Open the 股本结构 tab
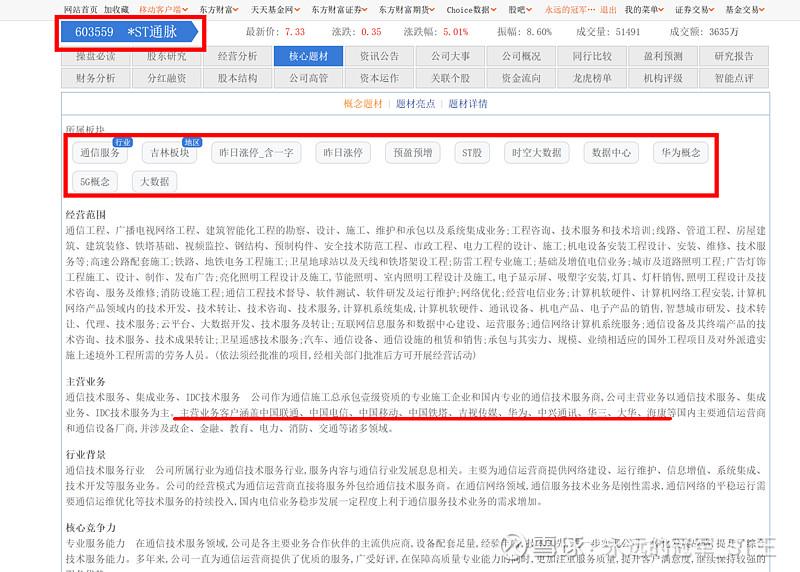The image size is (800, 572). pos(237,78)
